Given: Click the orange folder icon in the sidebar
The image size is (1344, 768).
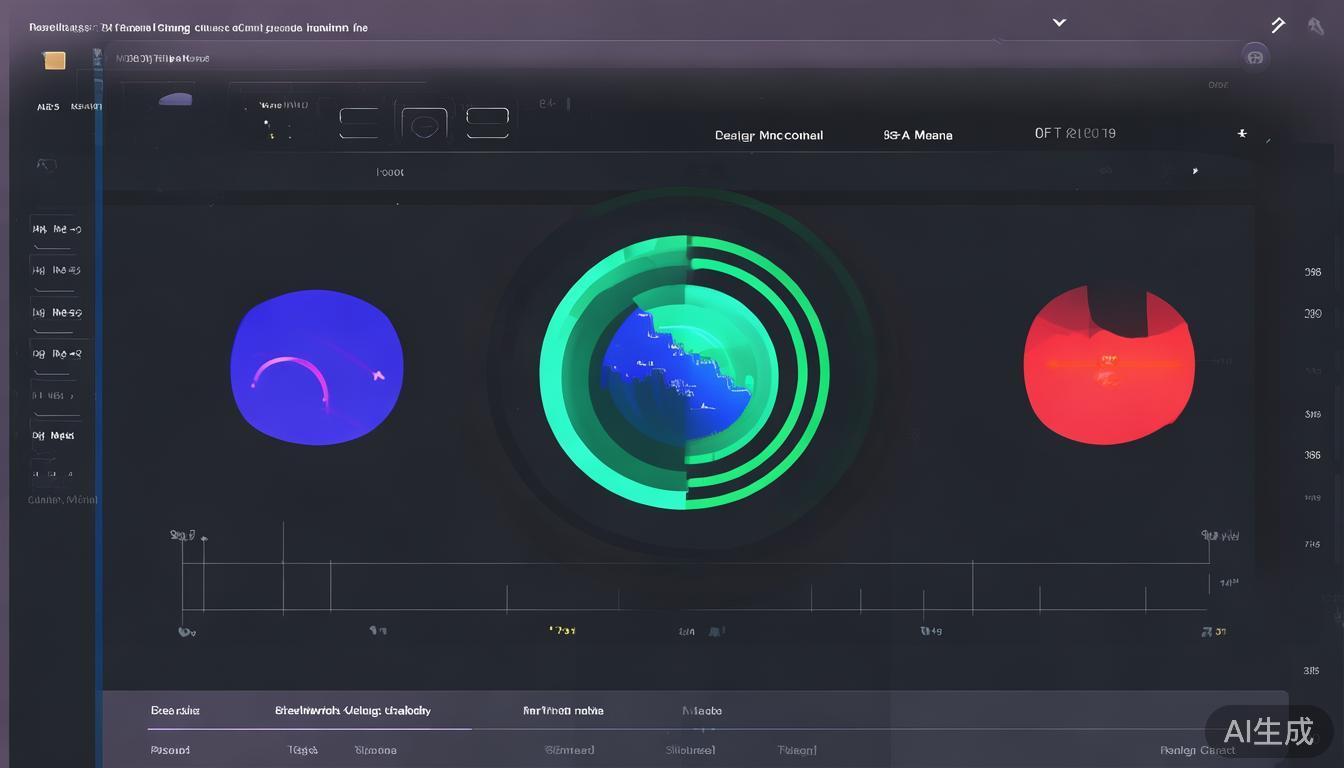Looking at the screenshot, I should coord(54,61).
